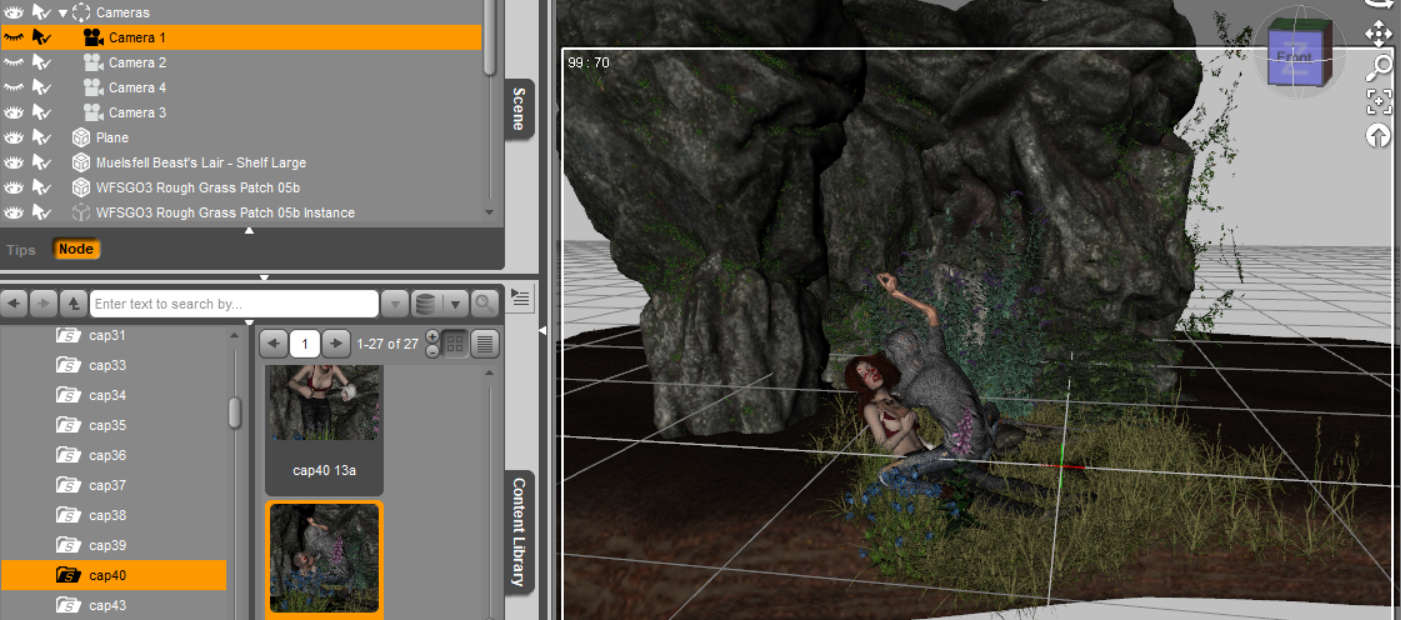
Task: Toggle selectability of Camera 4
Action: 41,88
